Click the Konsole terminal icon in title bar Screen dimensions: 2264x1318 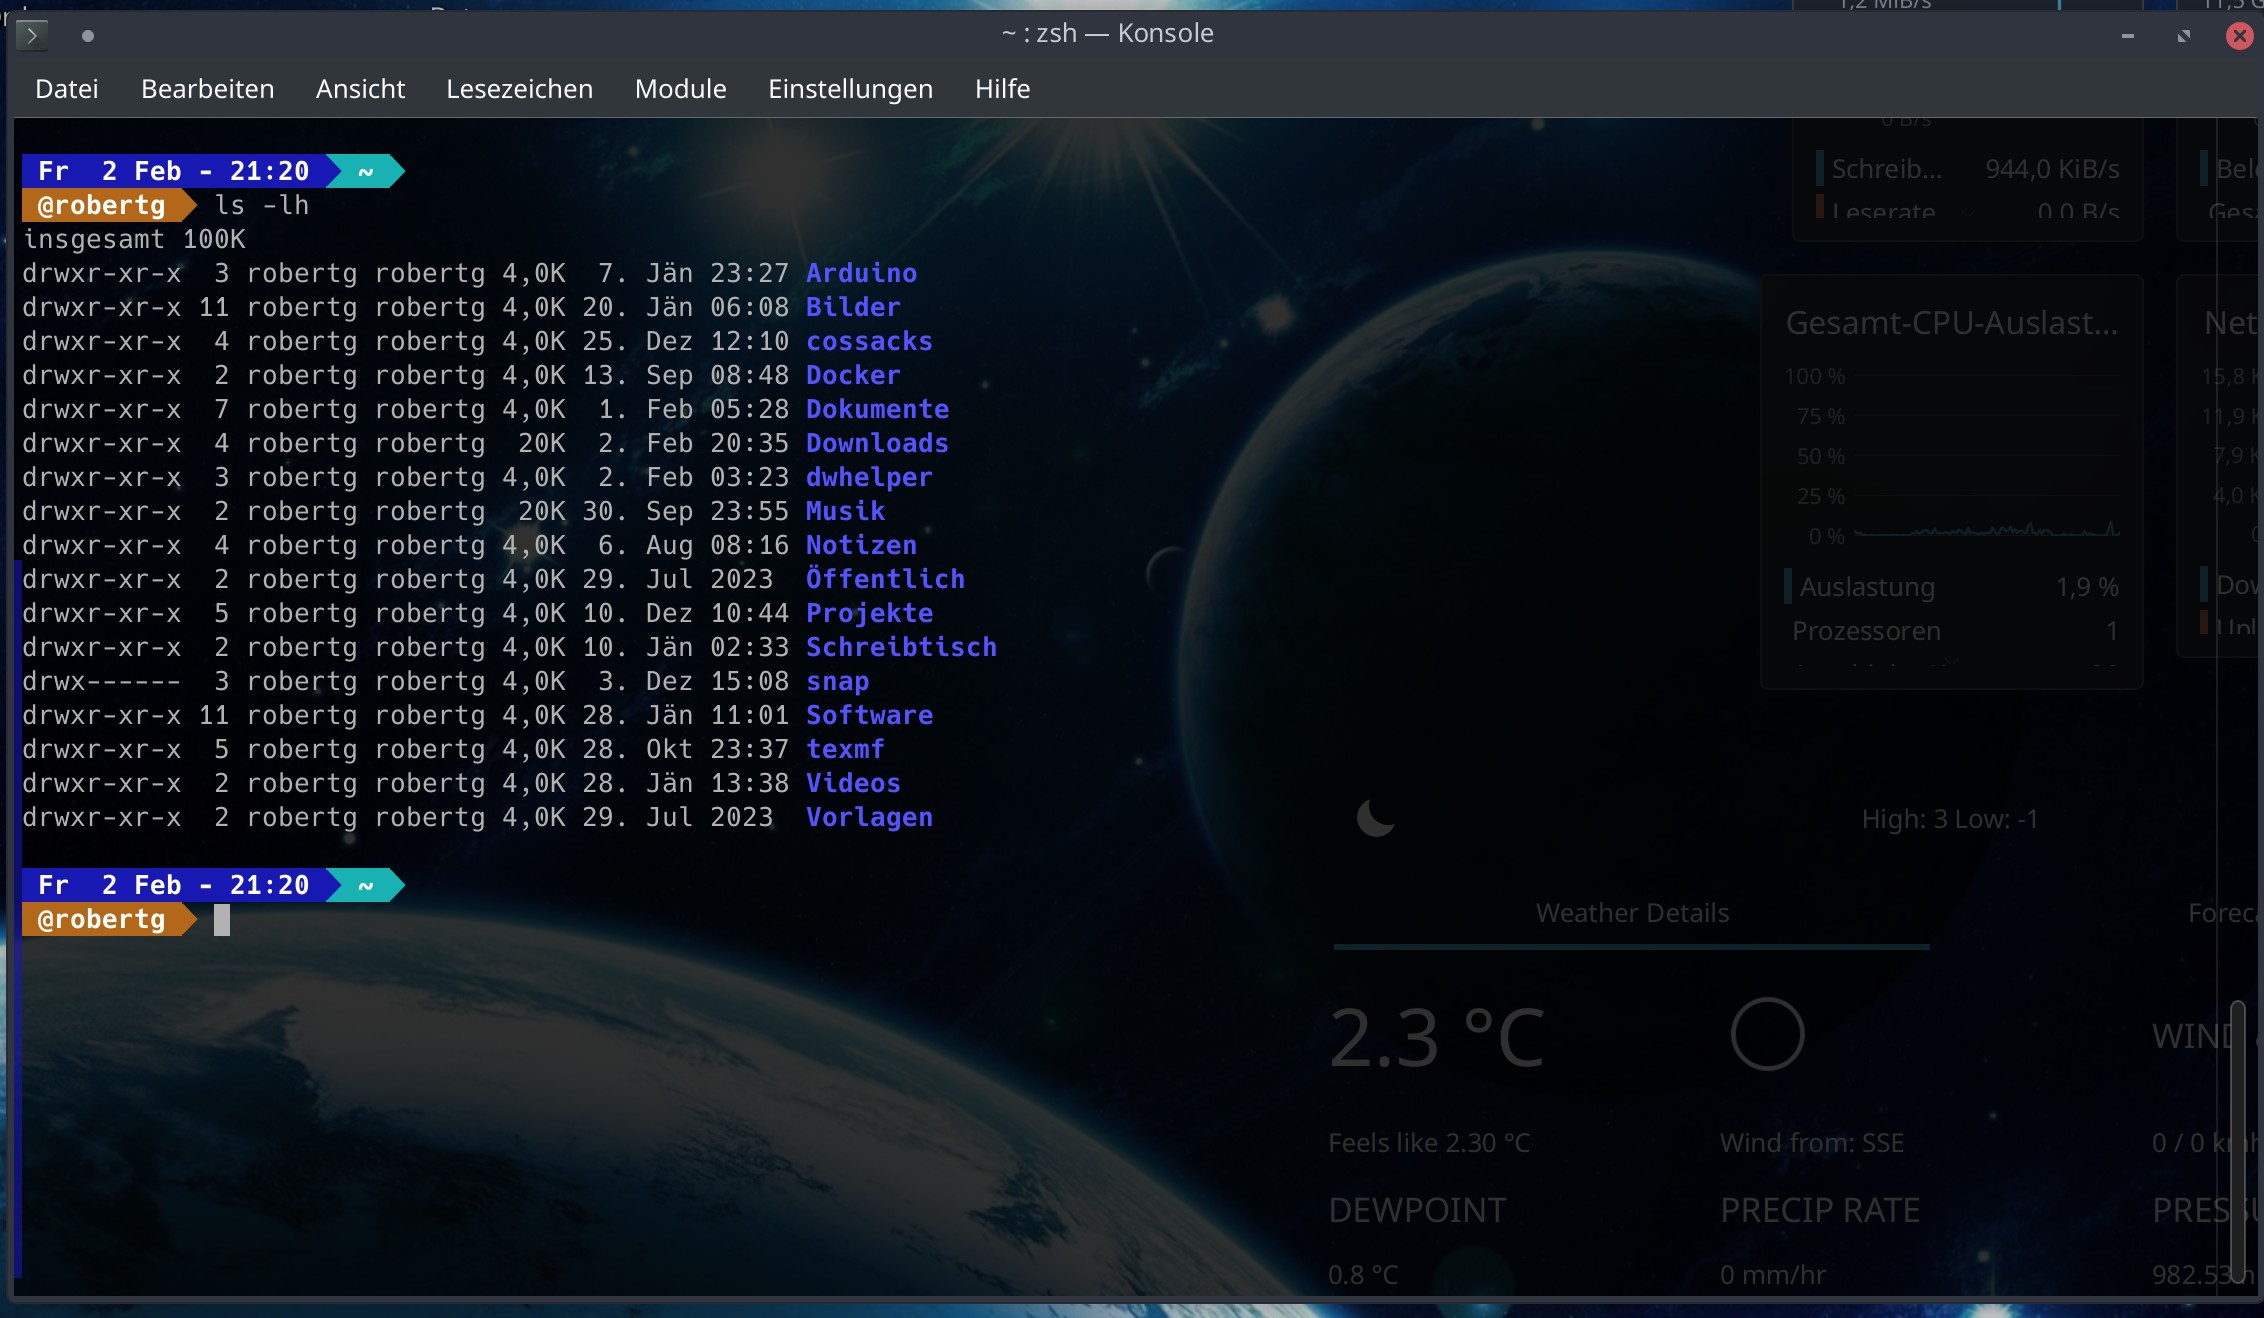click(32, 36)
